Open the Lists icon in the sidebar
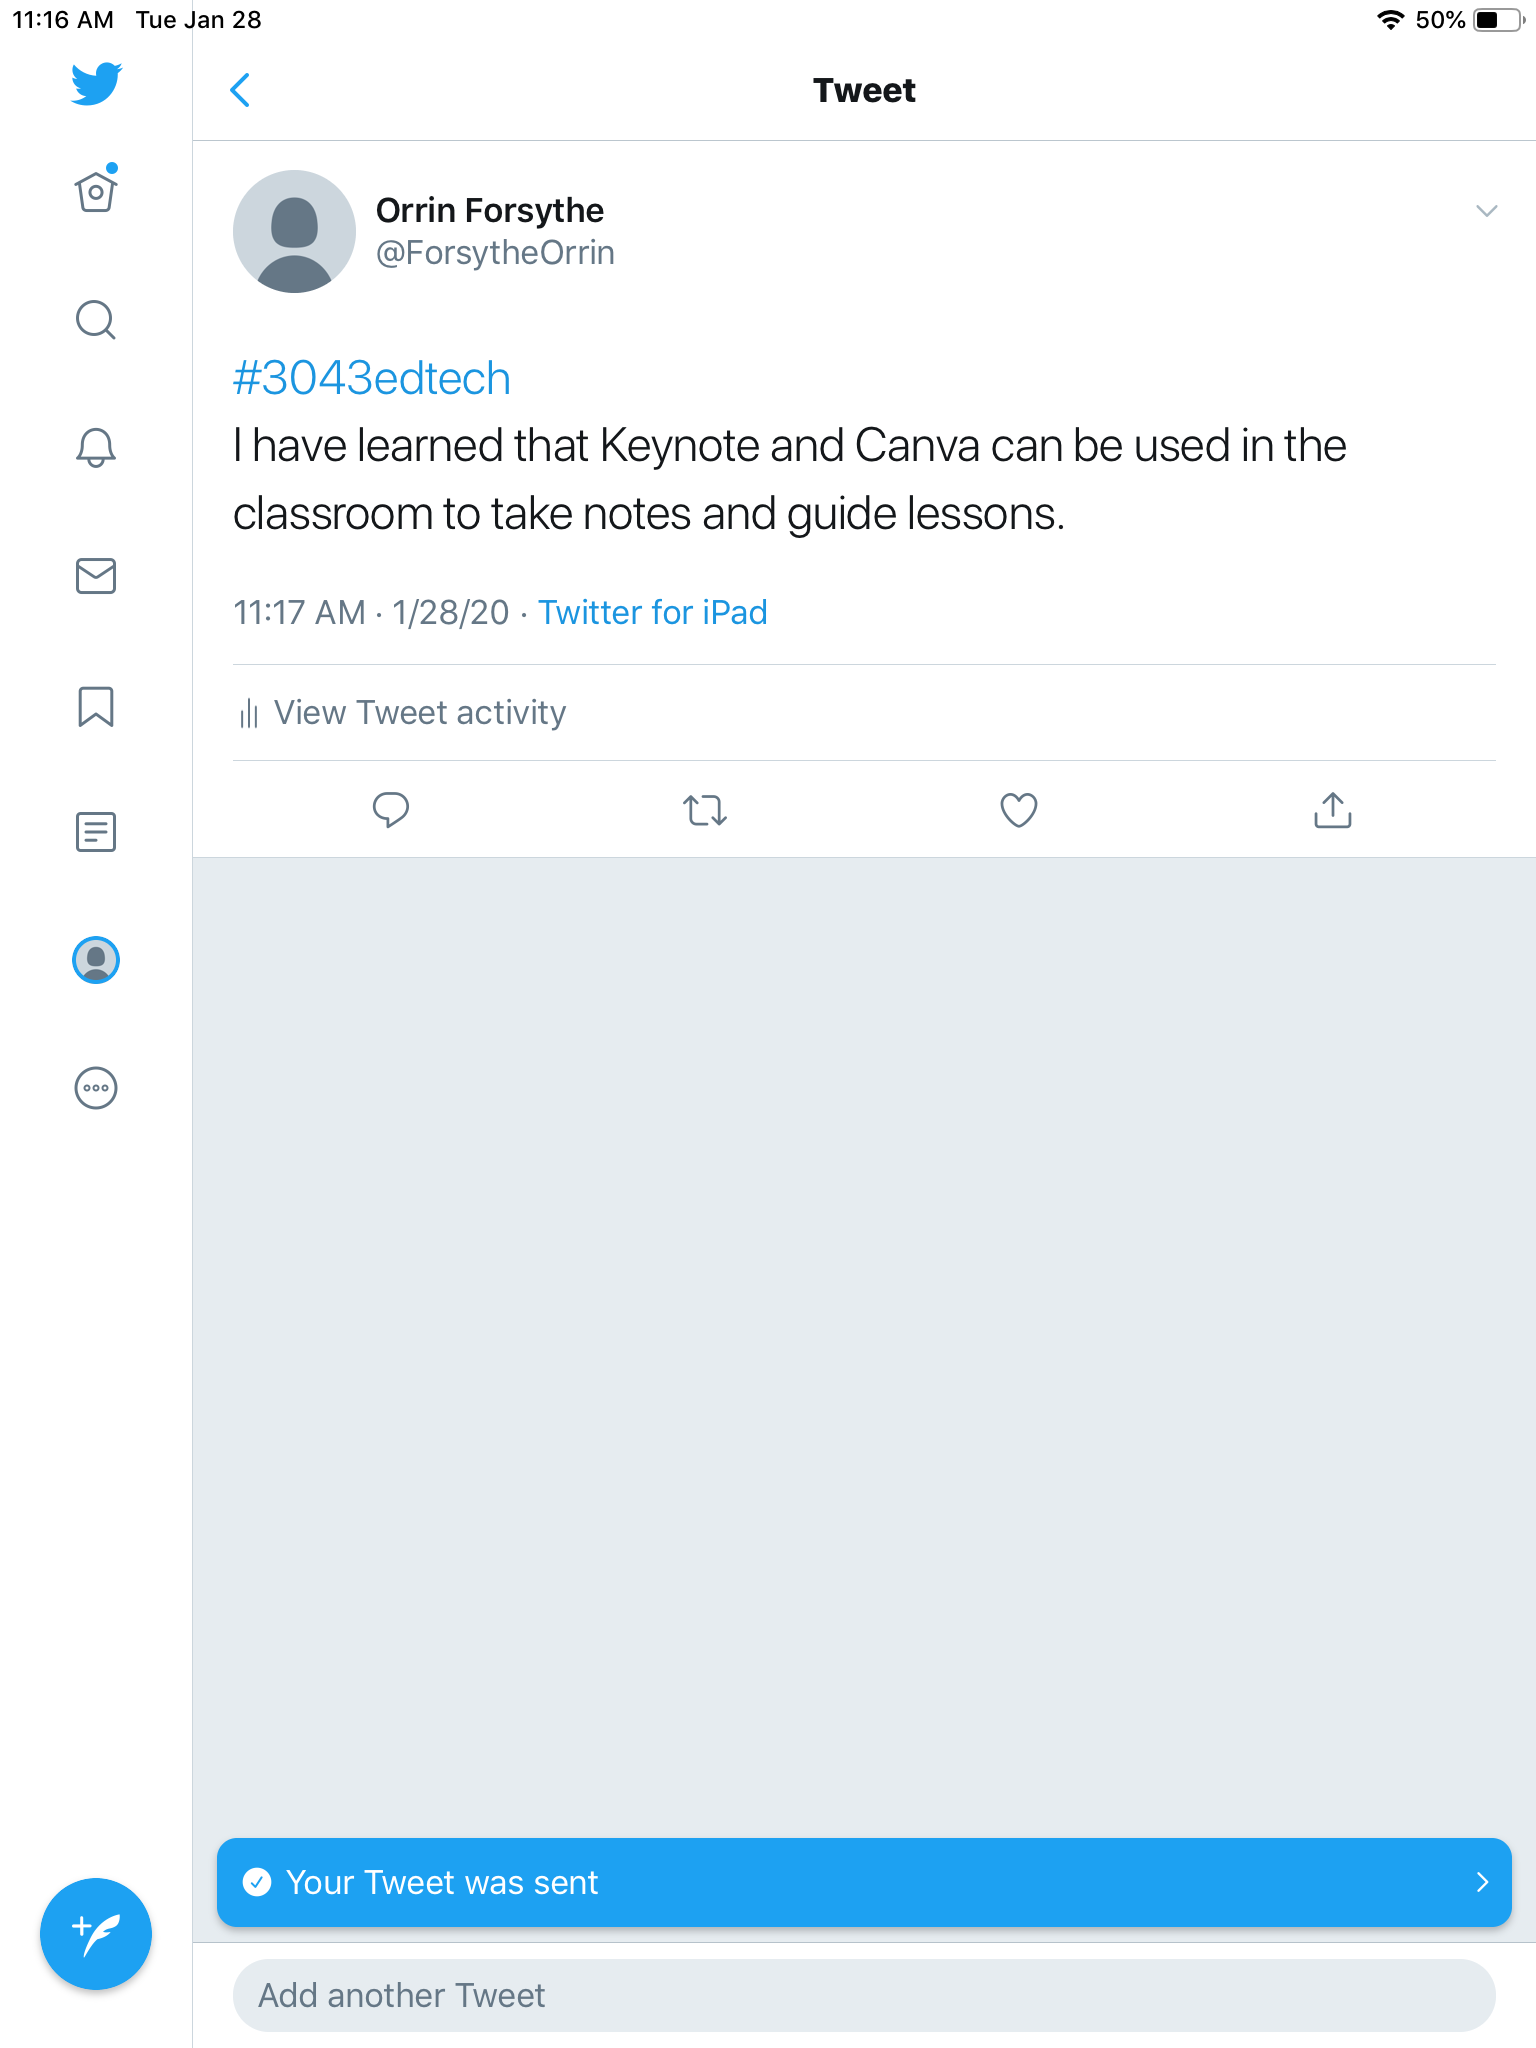 tap(96, 832)
